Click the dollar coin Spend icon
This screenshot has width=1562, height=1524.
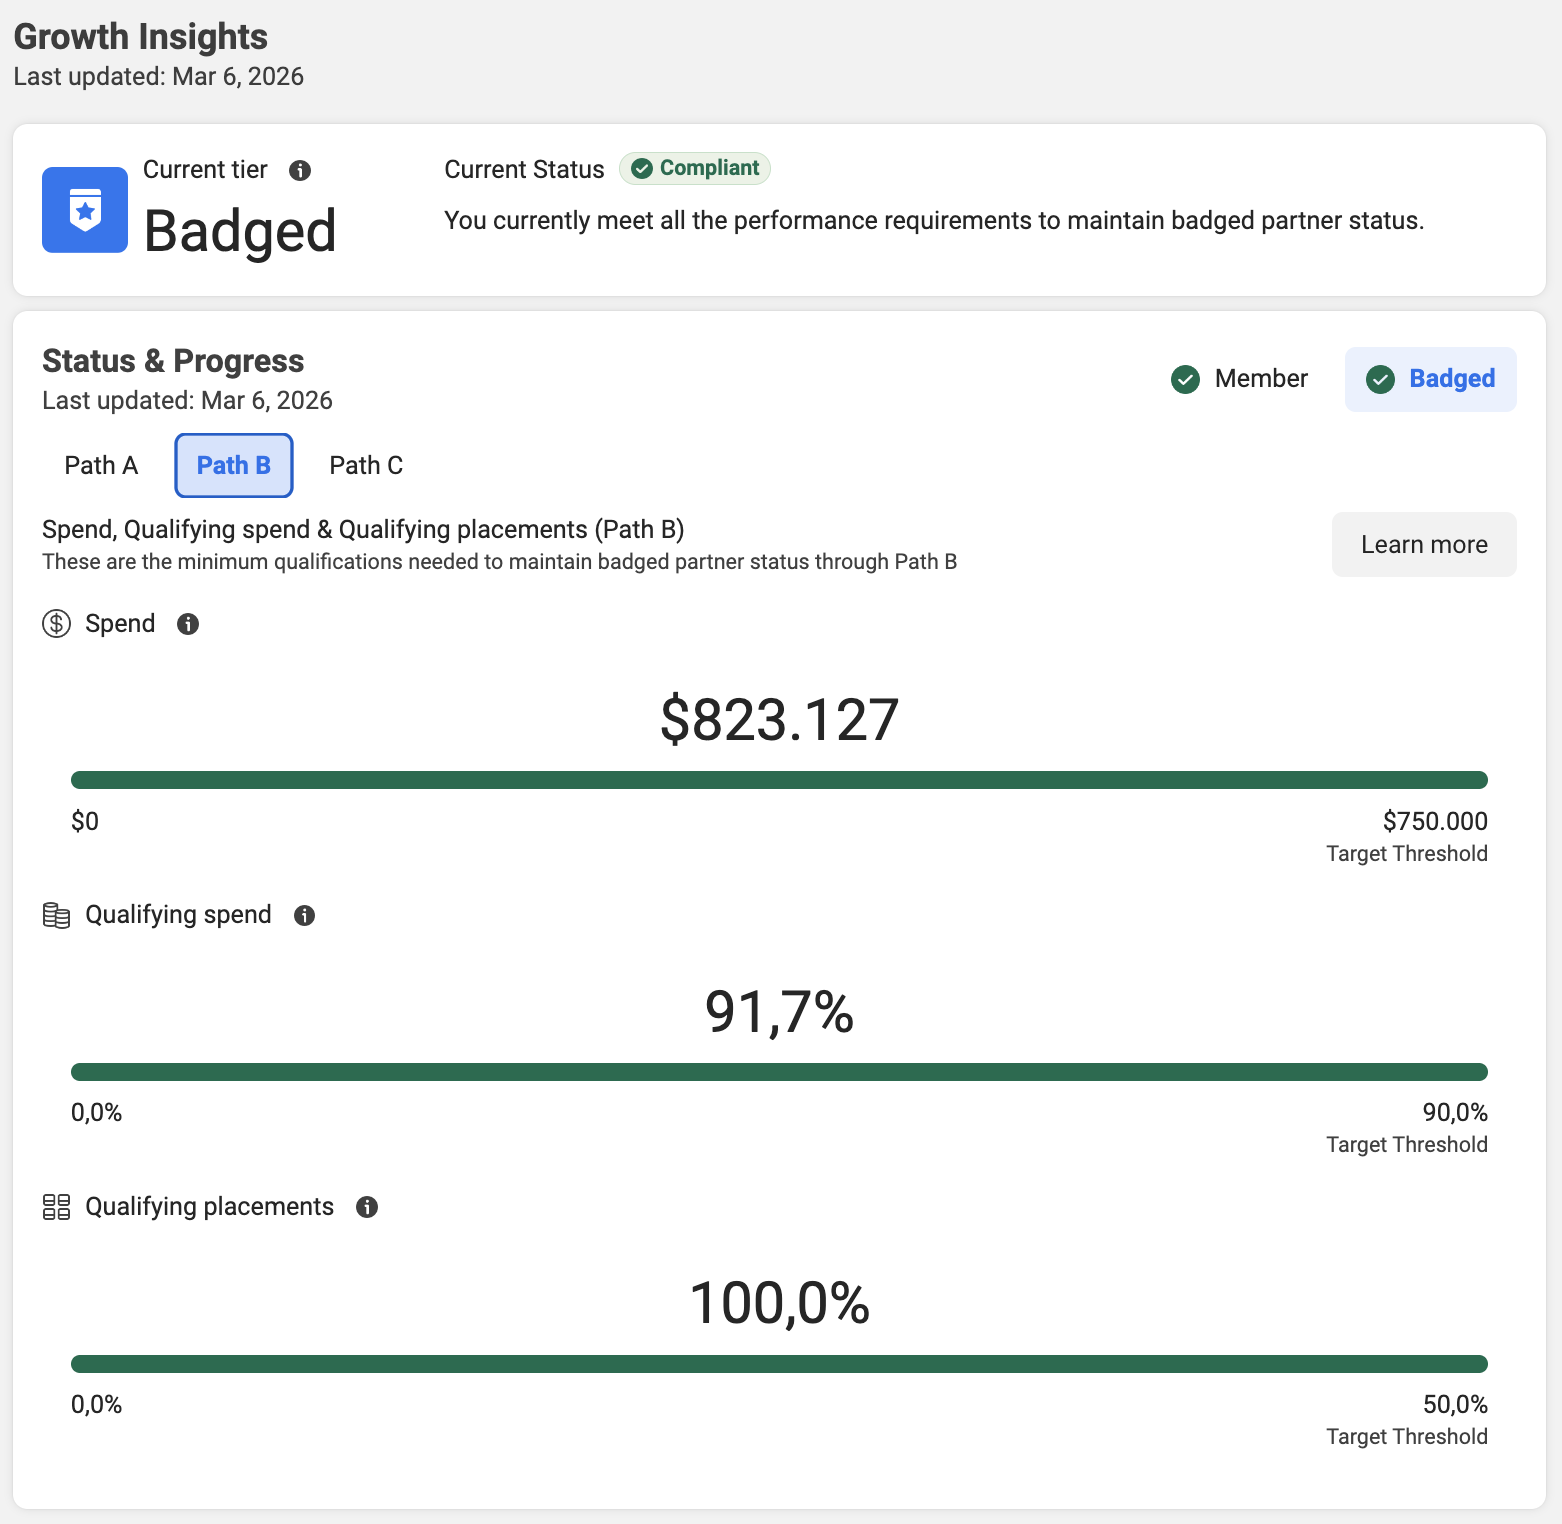(x=56, y=624)
